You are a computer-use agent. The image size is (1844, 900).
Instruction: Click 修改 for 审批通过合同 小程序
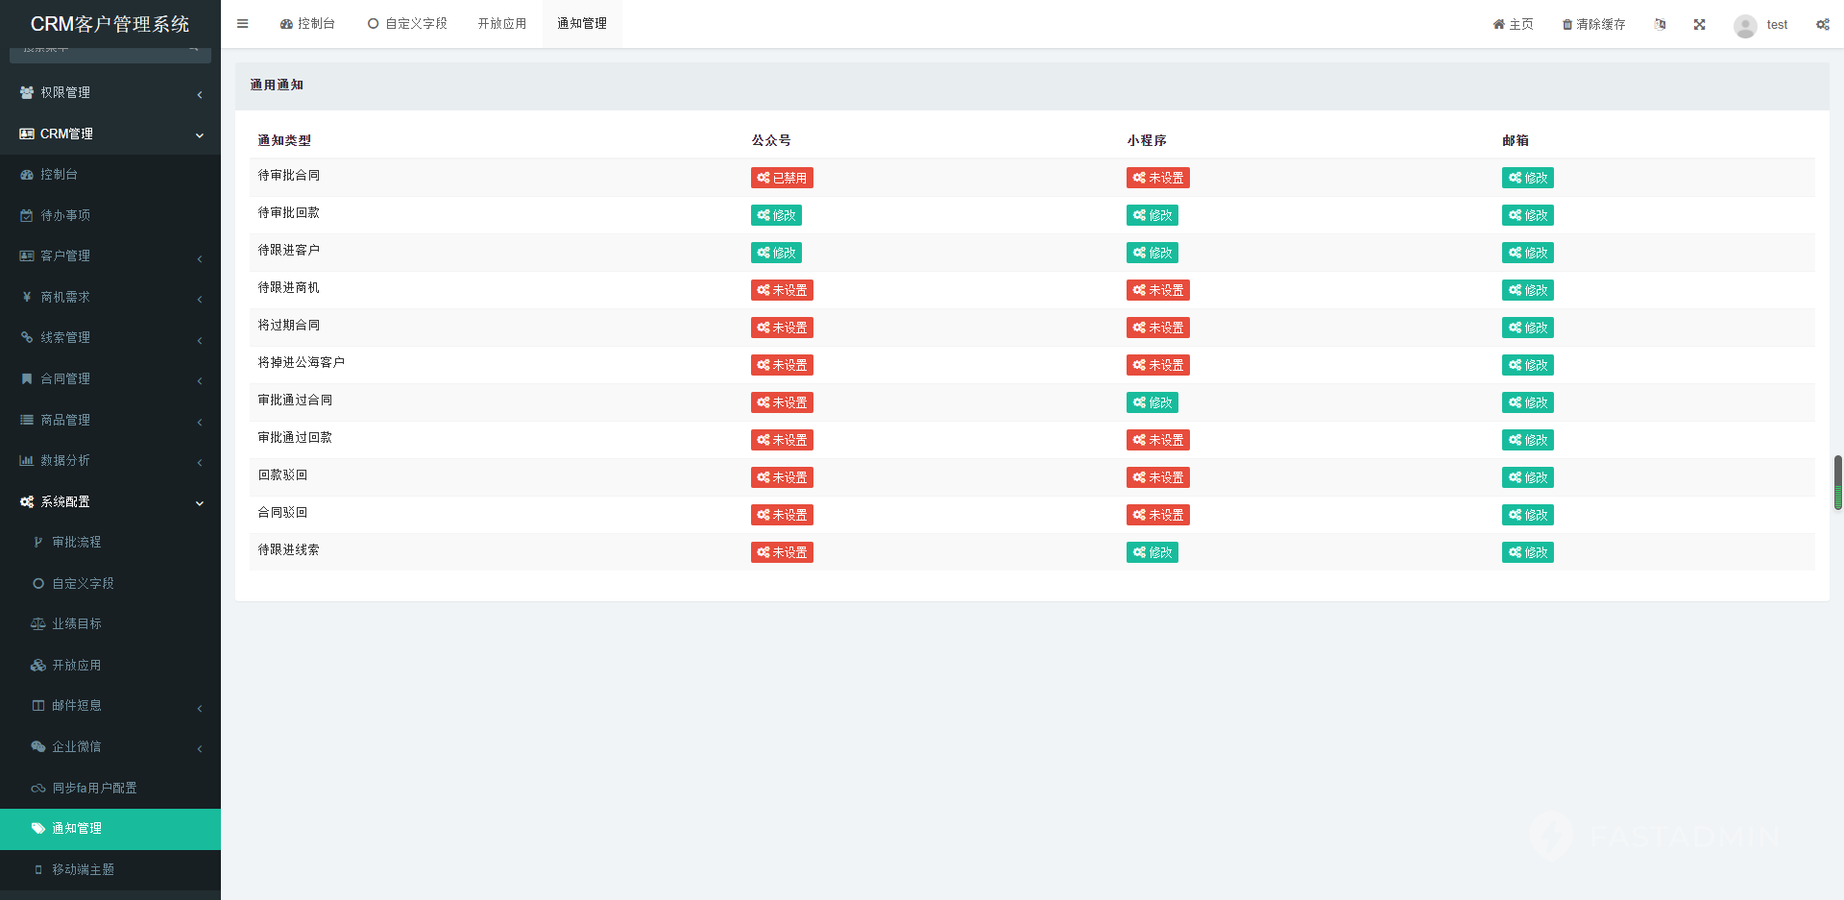pyautogui.click(x=1151, y=402)
